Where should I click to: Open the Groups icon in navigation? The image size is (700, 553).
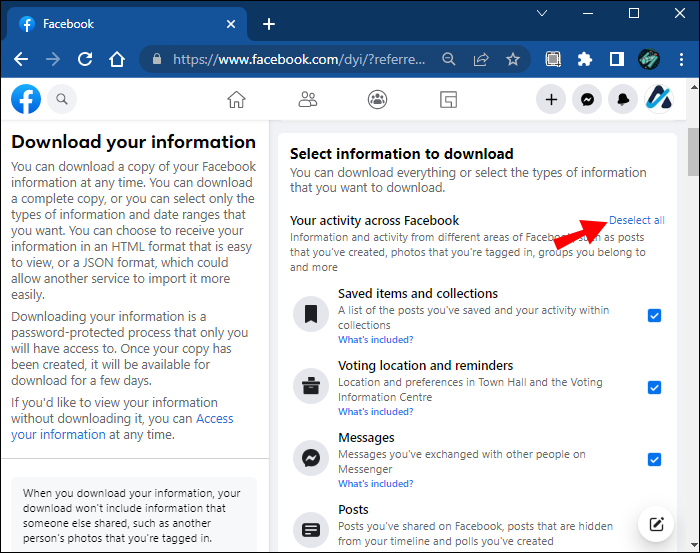click(377, 99)
